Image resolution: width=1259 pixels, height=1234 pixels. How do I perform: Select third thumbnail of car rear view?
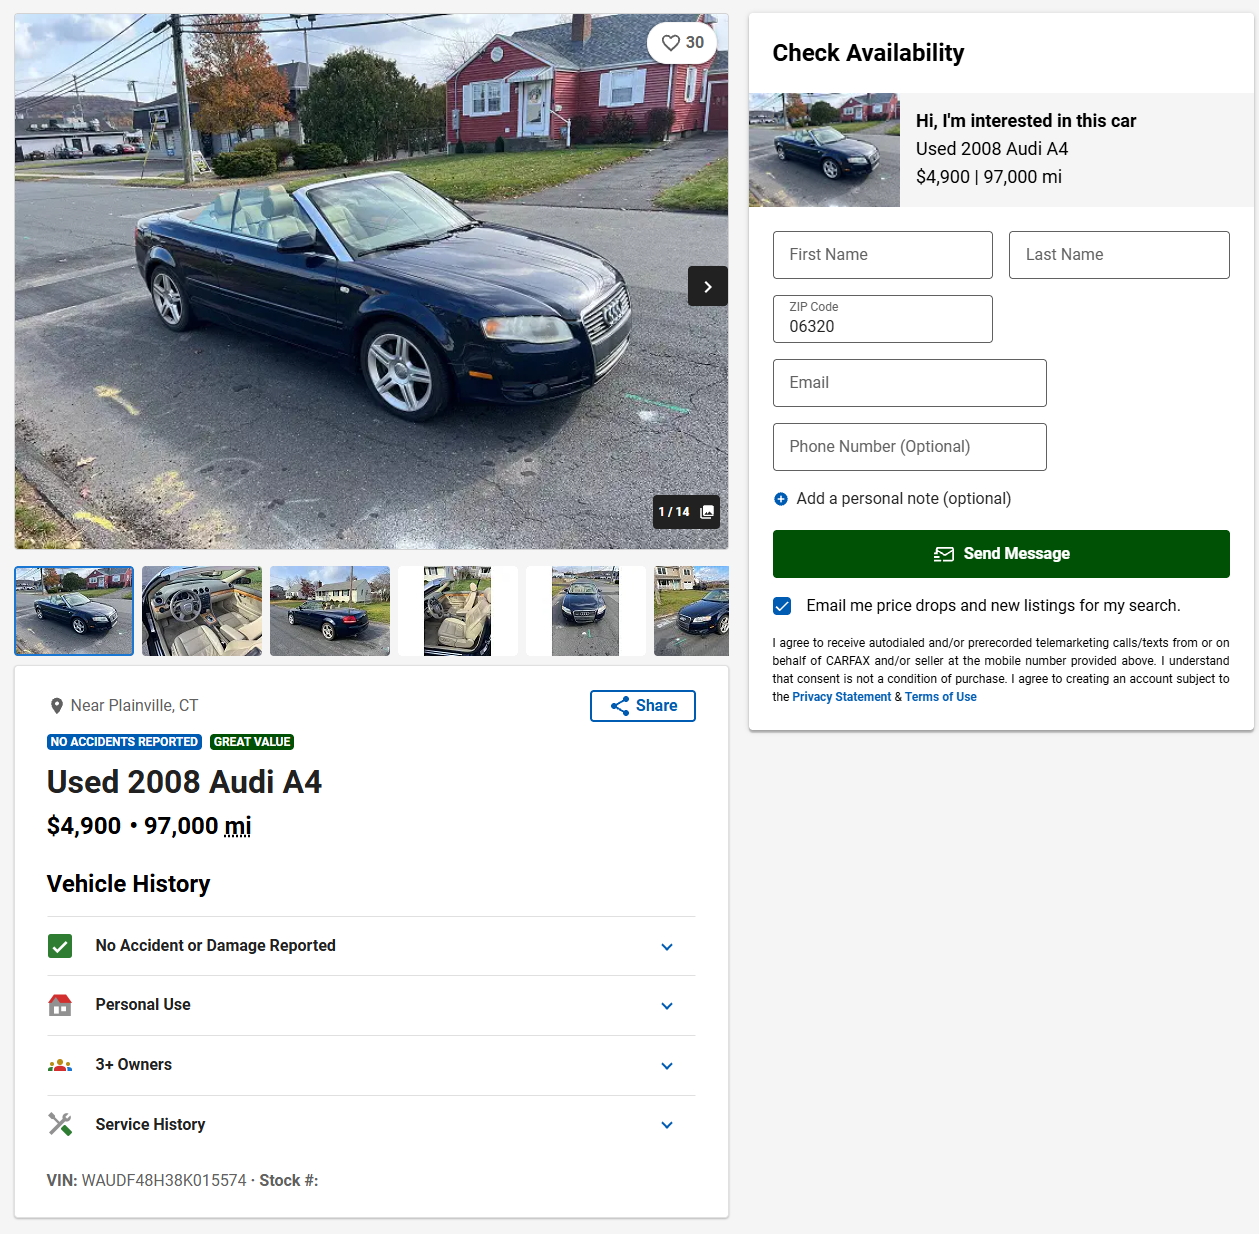click(330, 611)
